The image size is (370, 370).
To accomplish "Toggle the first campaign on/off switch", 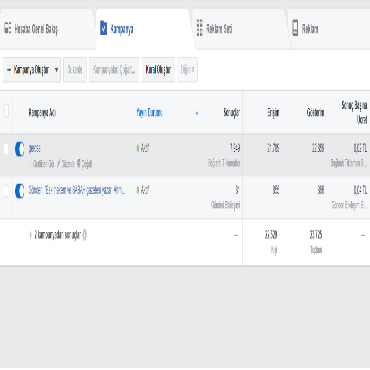I will click(20, 149).
